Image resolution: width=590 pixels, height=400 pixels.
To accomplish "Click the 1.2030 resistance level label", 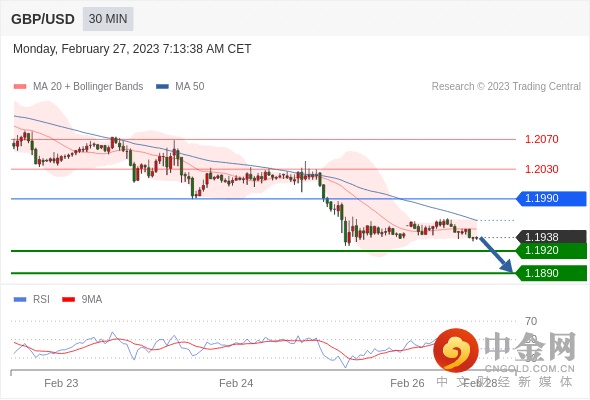I will click(x=541, y=169).
